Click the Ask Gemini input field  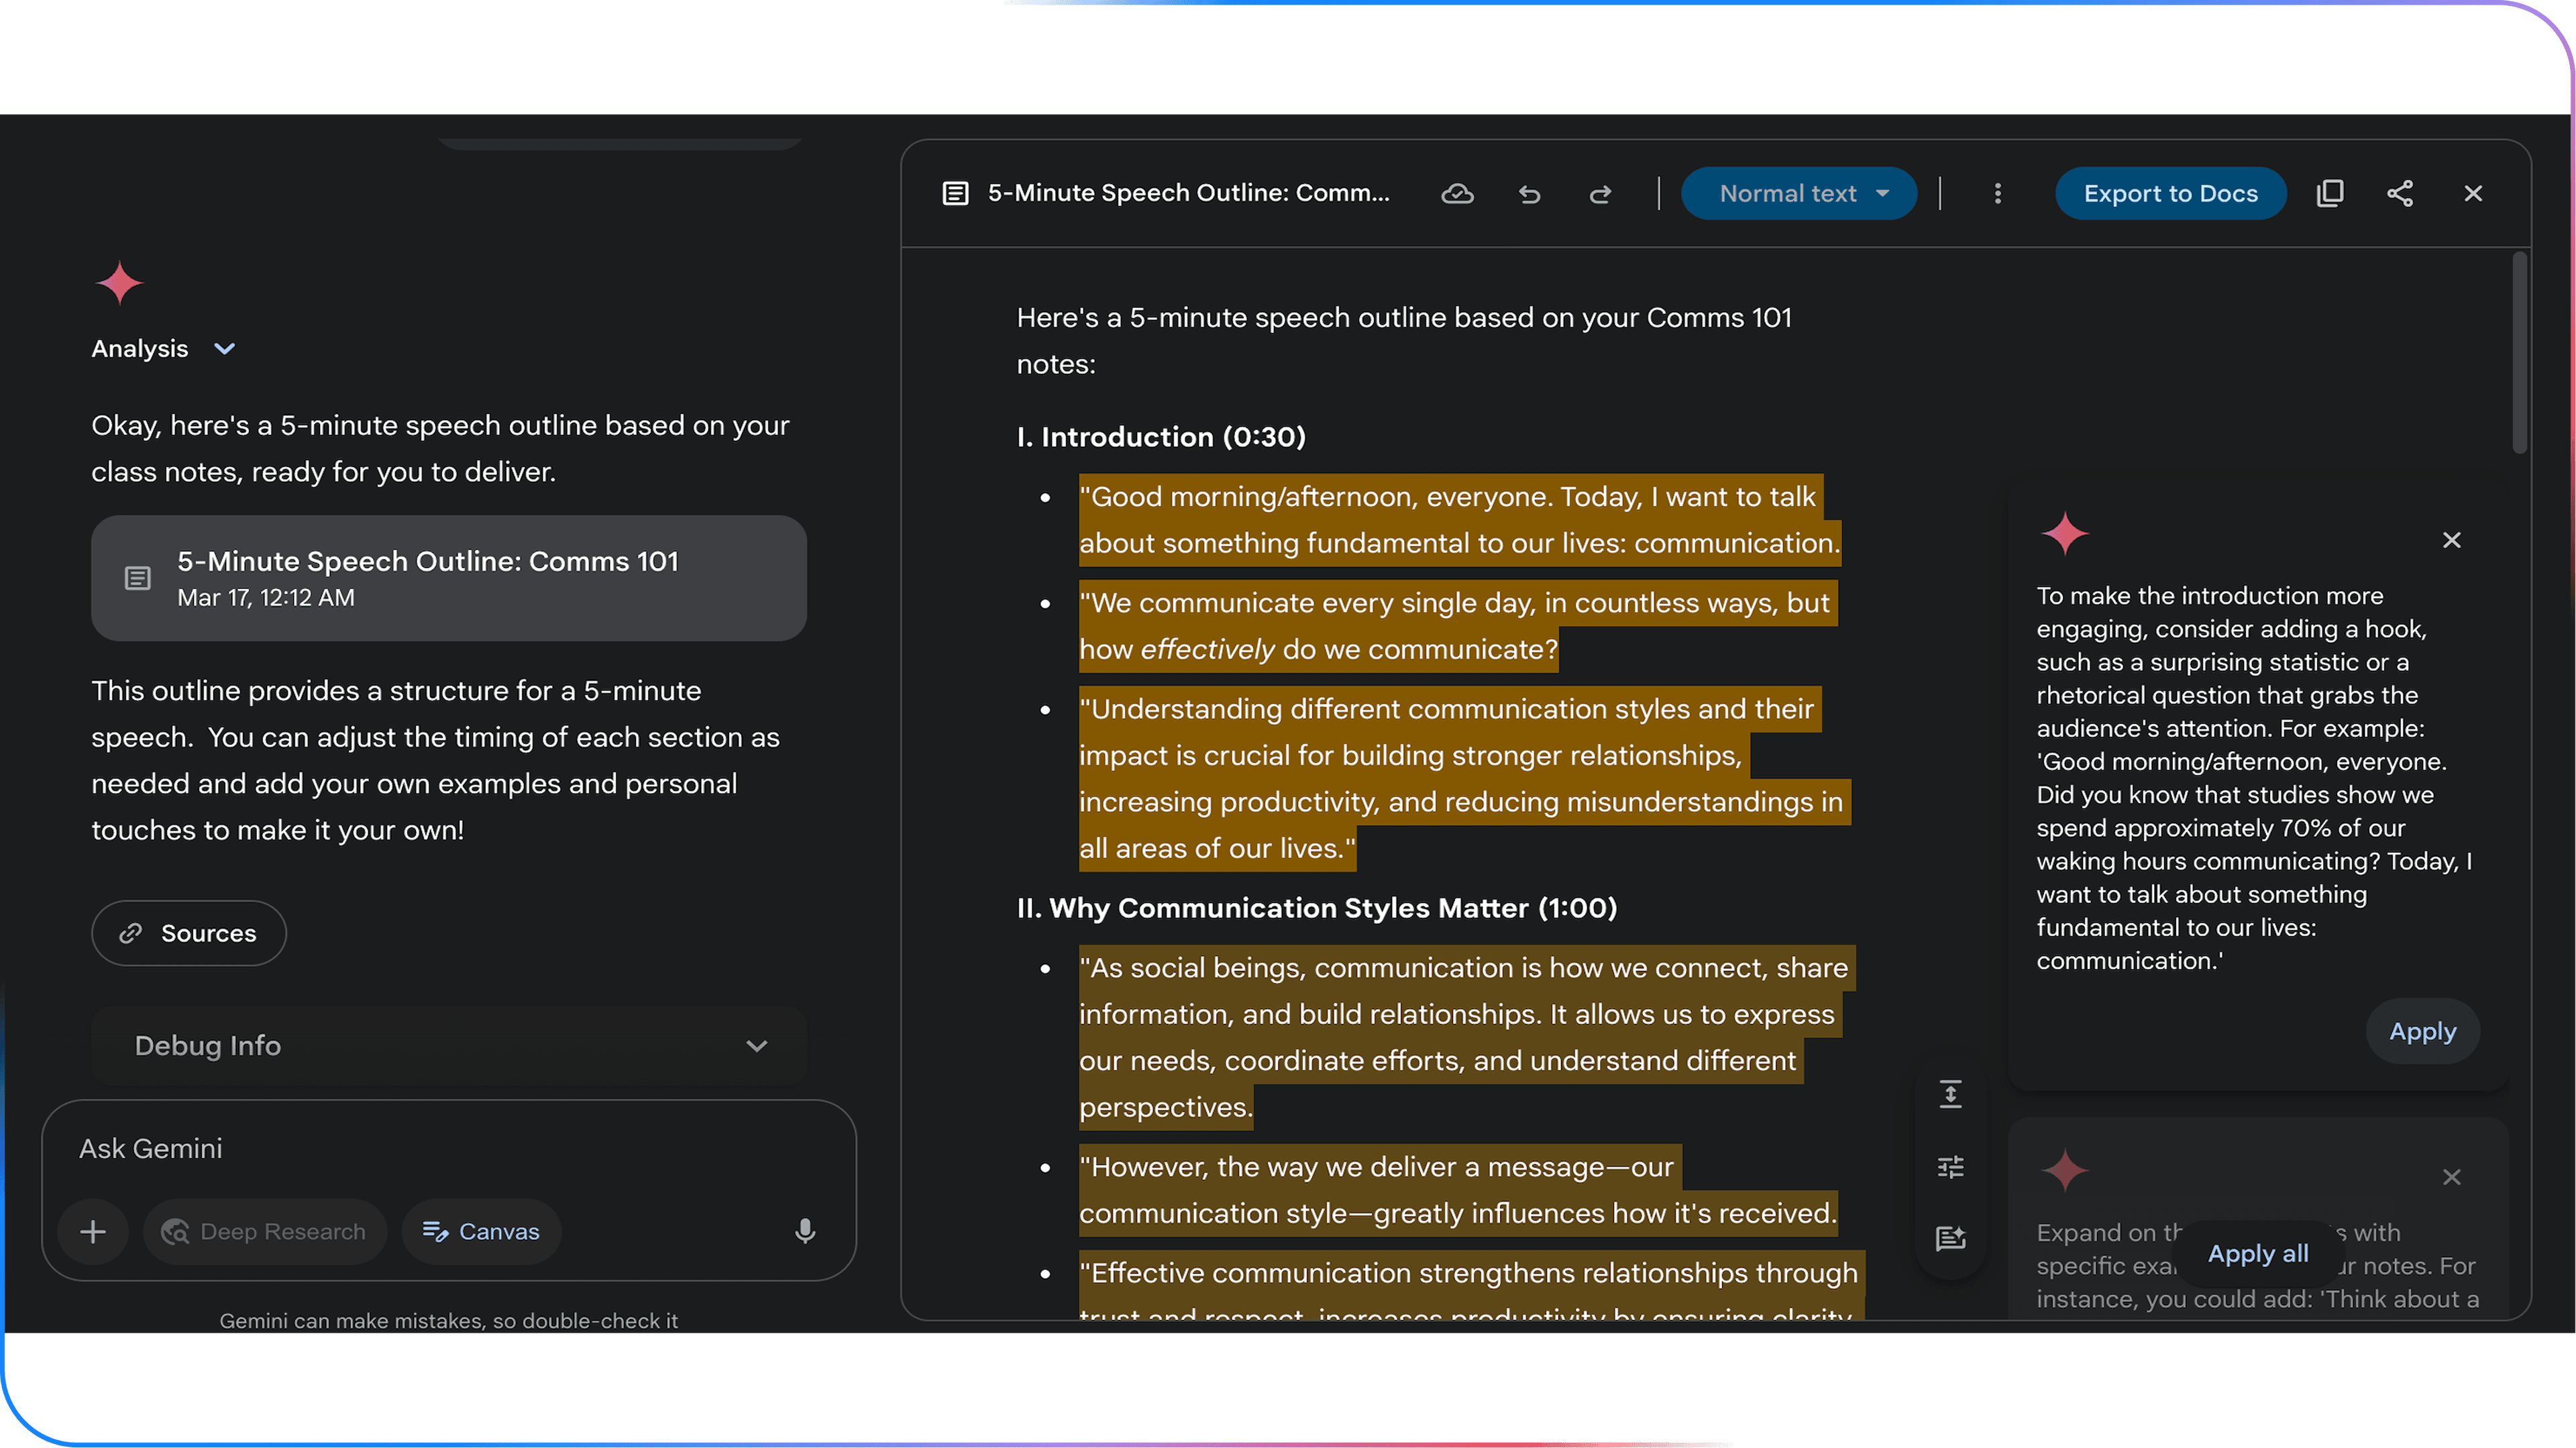pos(448,1148)
